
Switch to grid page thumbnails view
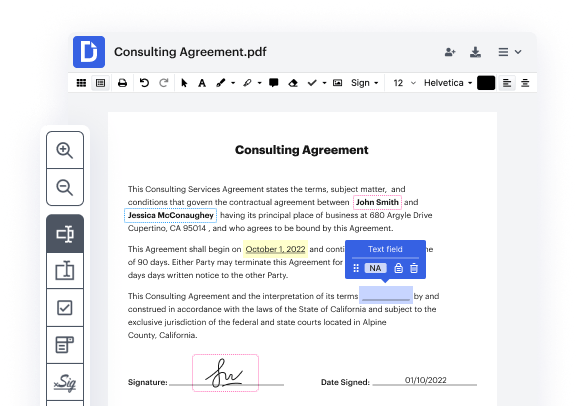pos(81,83)
